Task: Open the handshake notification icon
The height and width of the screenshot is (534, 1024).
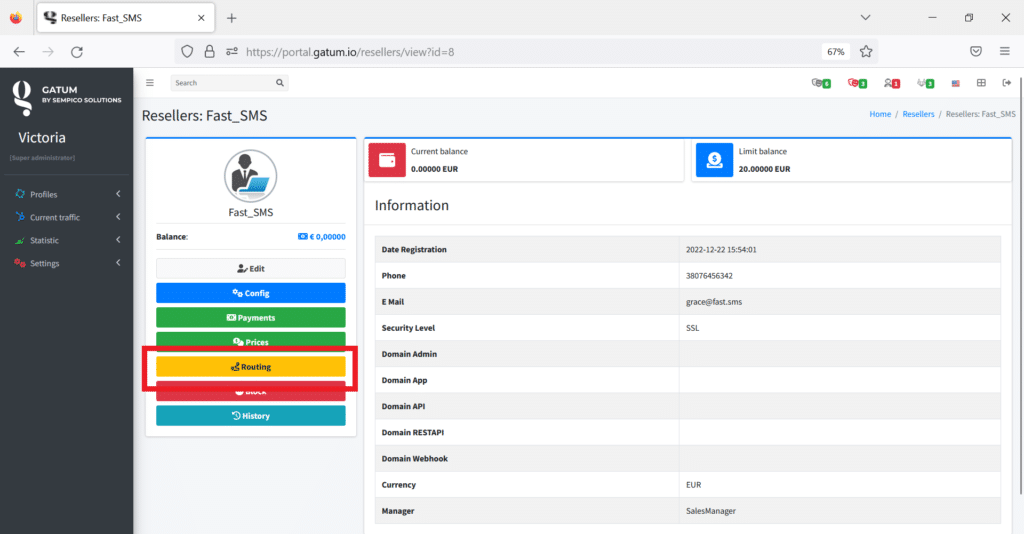Action: (x=925, y=83)
